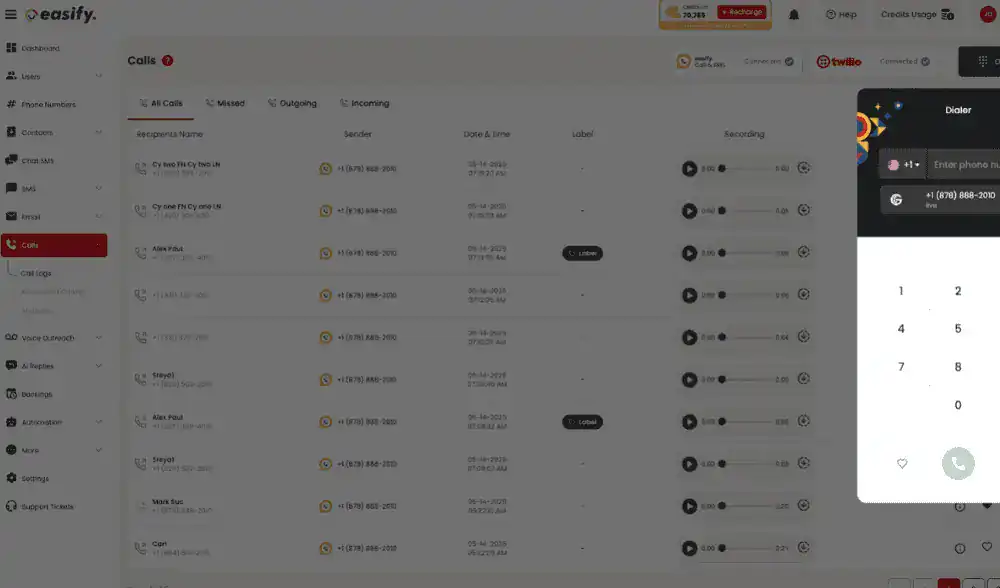This screenshot has width=1000, height=588.
Task: Play the recording in the first call row
Action: (x=689, y=169)
